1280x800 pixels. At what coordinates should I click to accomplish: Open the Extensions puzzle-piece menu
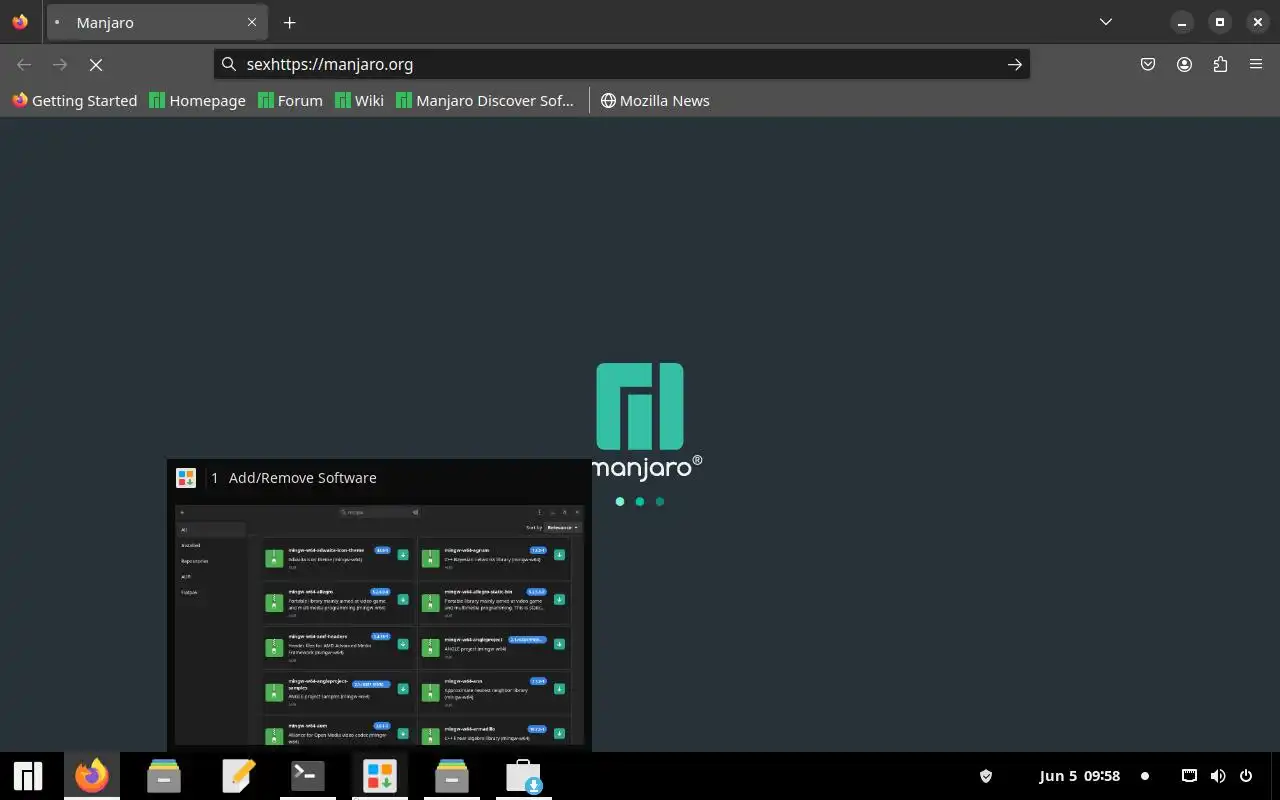pyautogui.click(x=1220, y=64)
